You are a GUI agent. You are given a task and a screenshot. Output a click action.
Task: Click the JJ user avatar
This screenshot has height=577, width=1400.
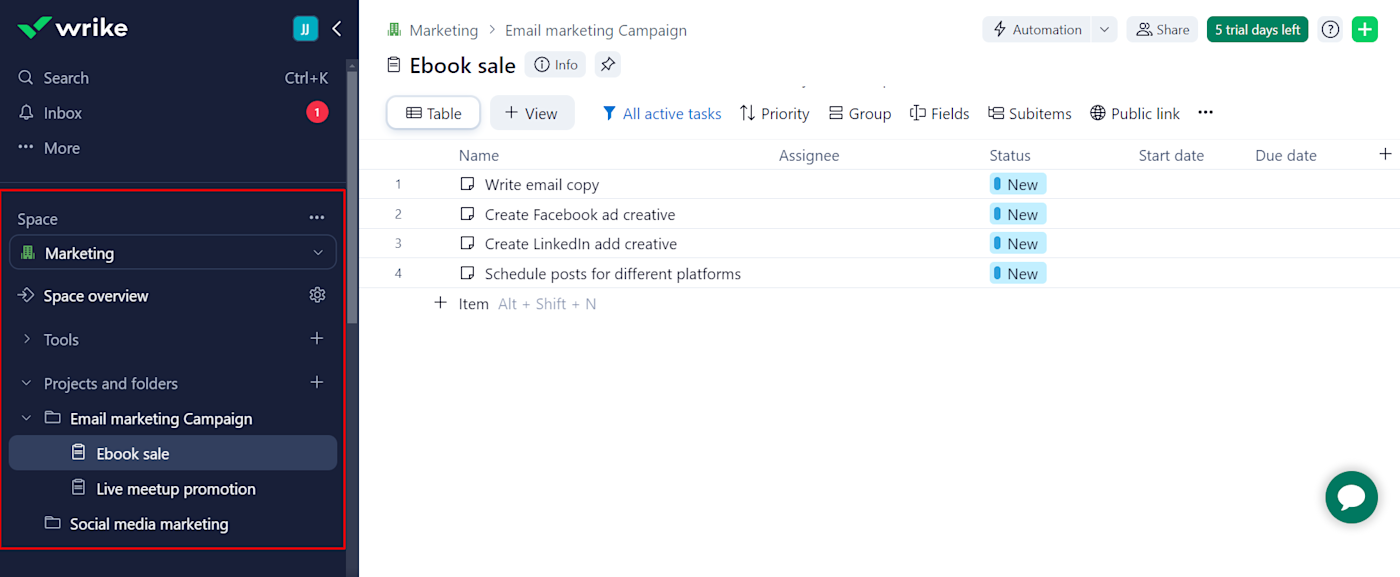(305, 29)
